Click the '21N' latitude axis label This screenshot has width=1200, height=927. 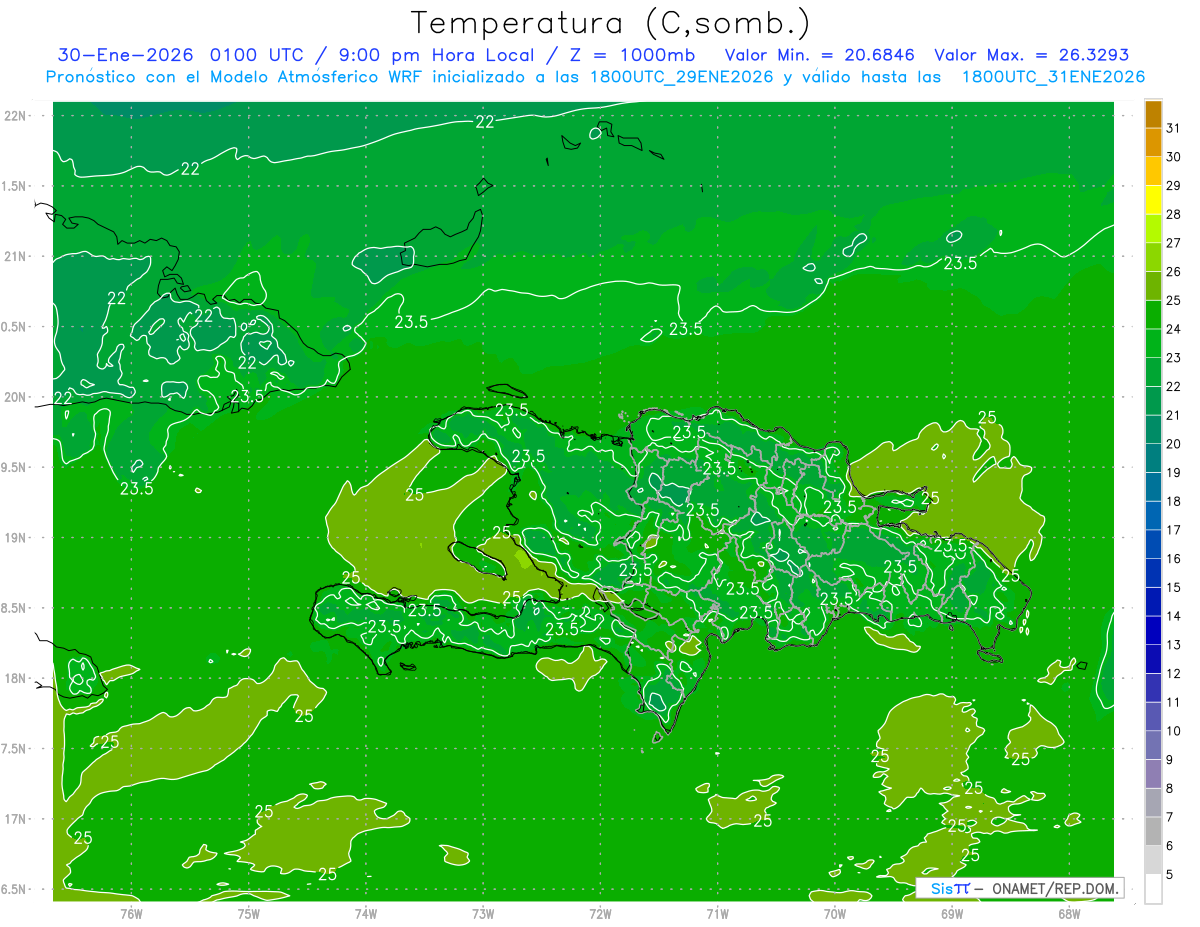[14, 257]
